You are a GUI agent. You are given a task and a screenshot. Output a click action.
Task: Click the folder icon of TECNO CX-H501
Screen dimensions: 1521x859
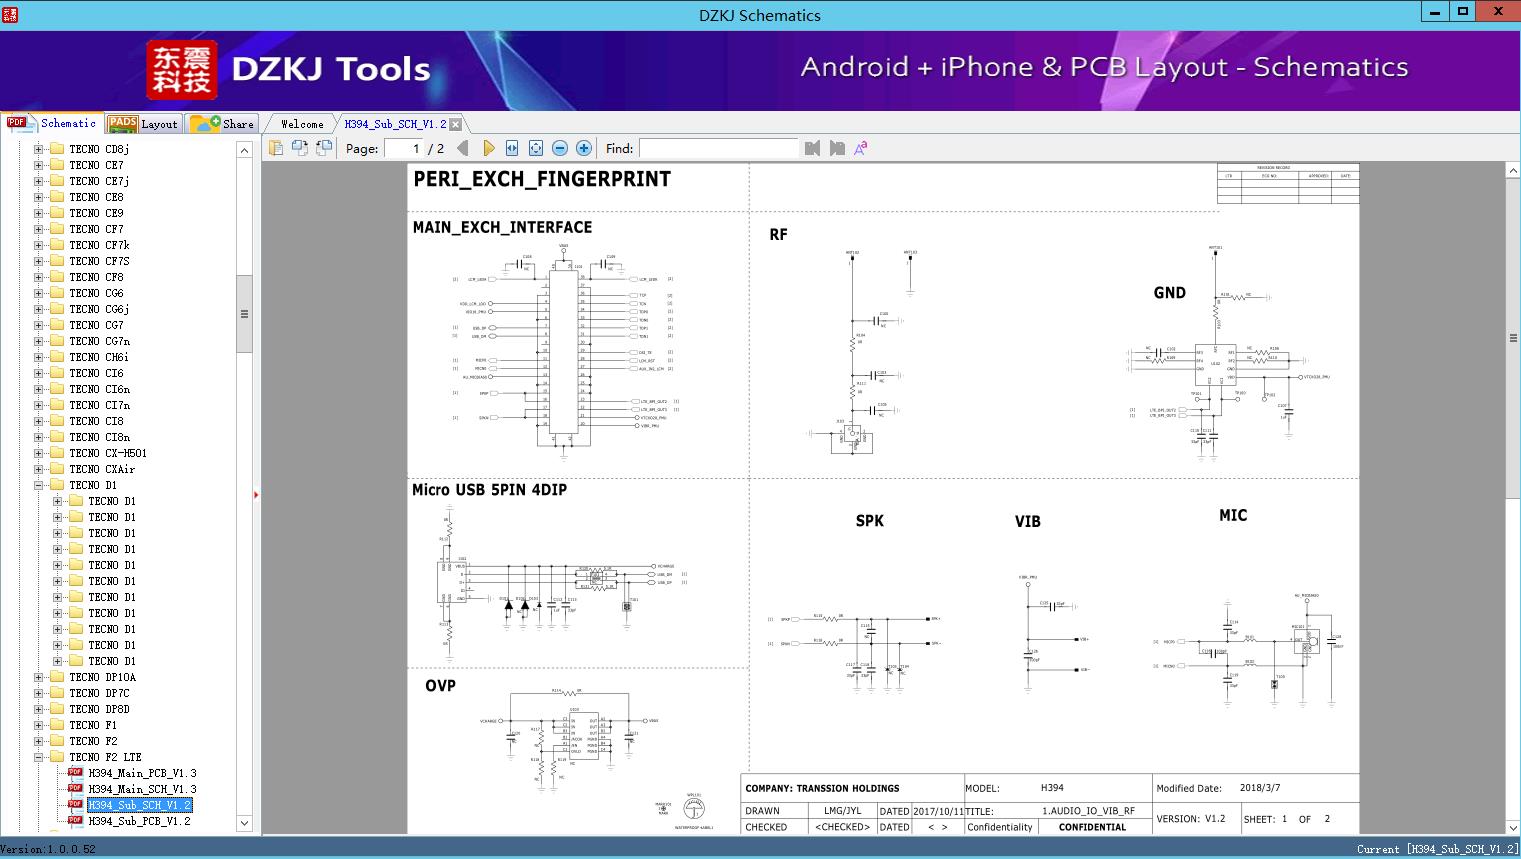coord(57,453)
